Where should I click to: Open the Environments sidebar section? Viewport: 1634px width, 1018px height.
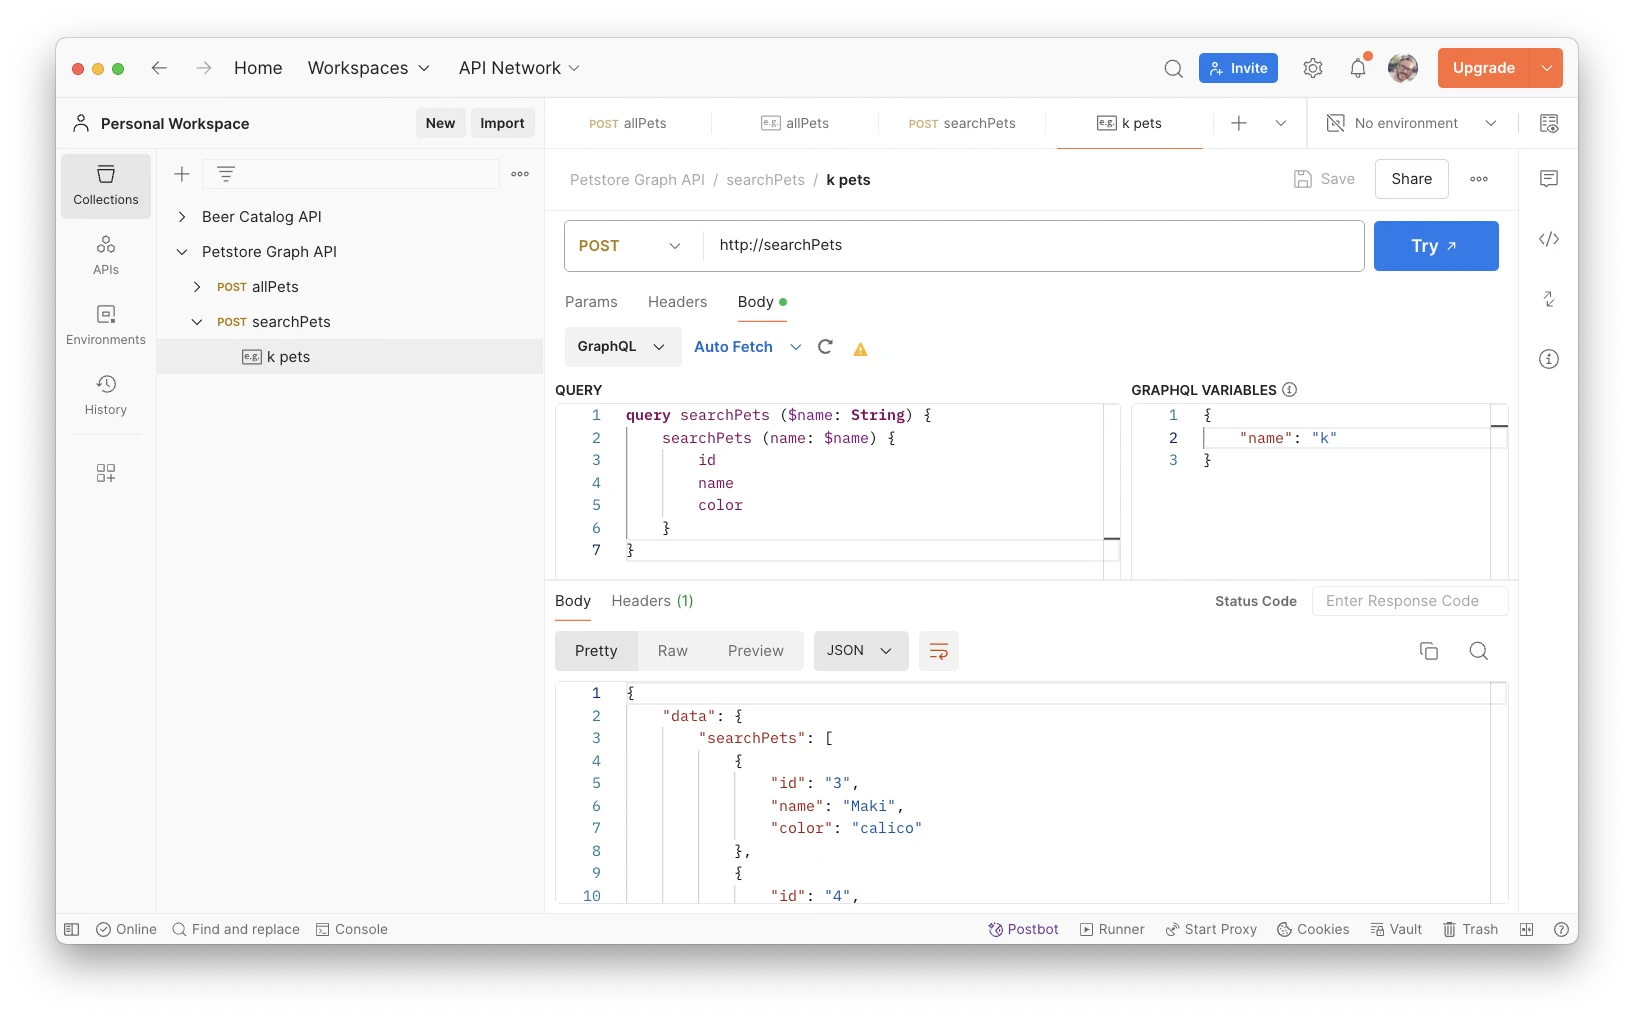[x=106, y=325]
